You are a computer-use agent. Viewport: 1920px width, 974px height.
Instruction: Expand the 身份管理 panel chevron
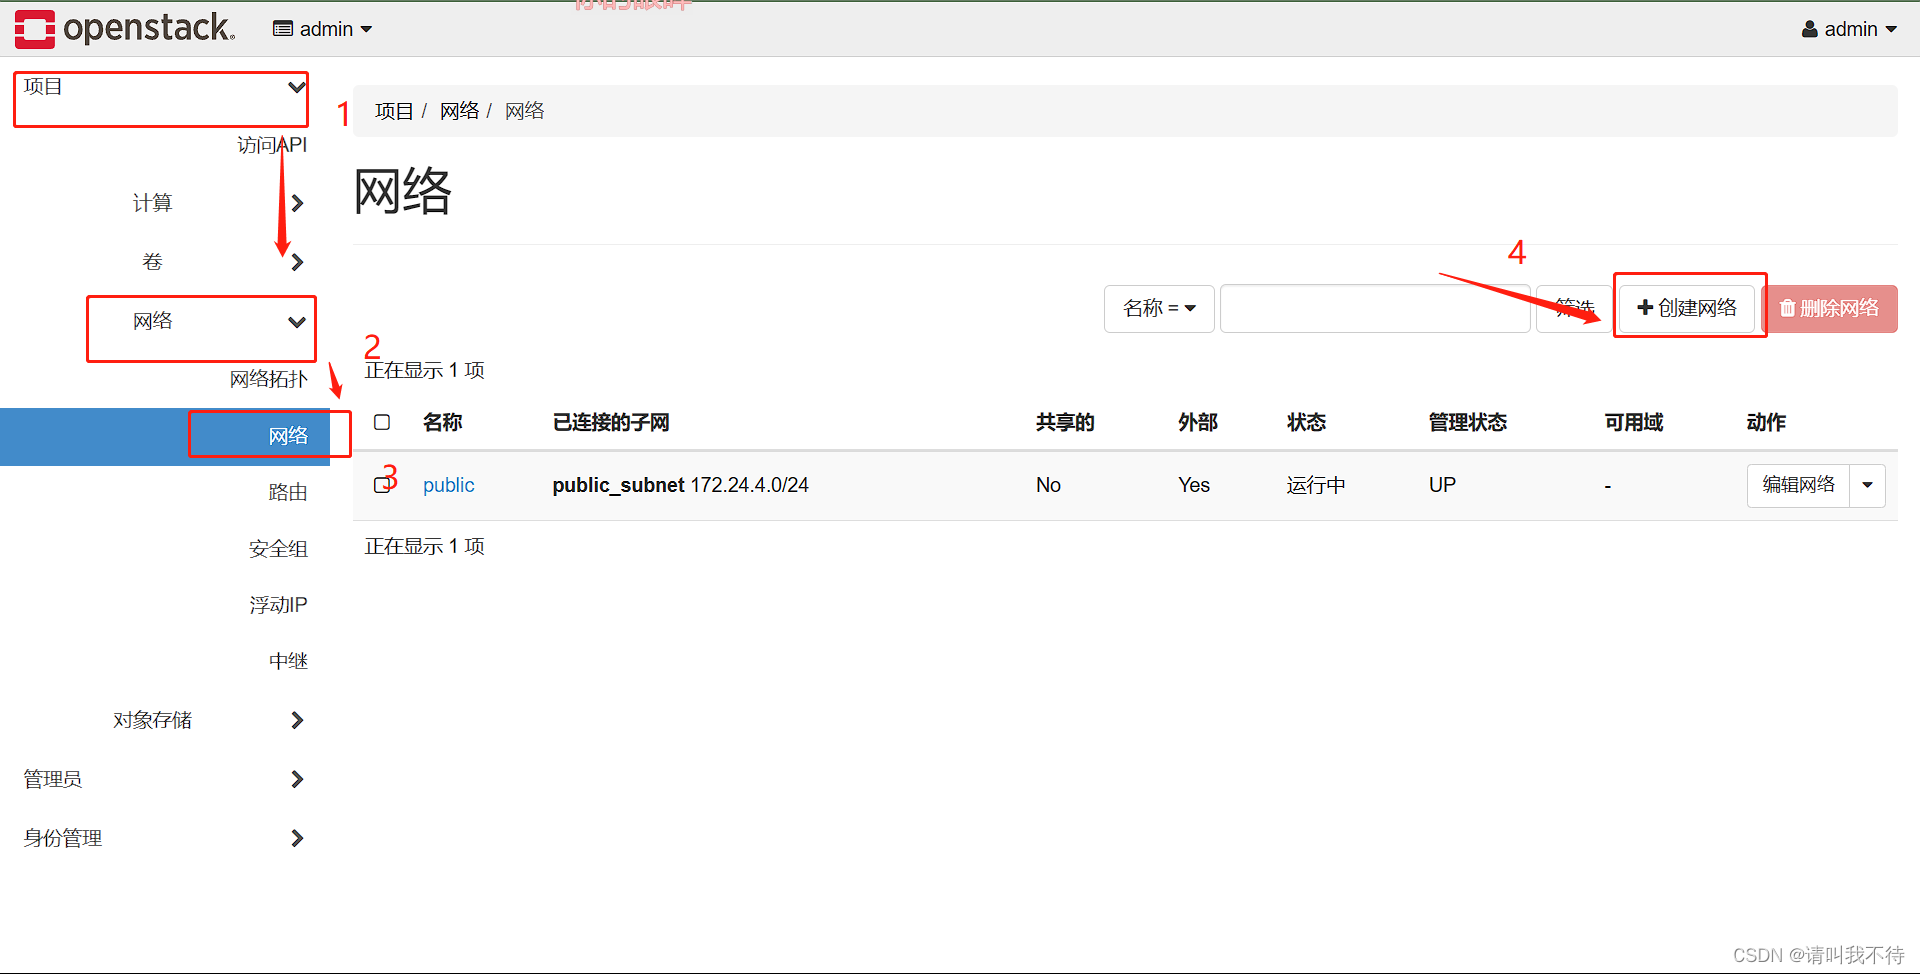297,838
